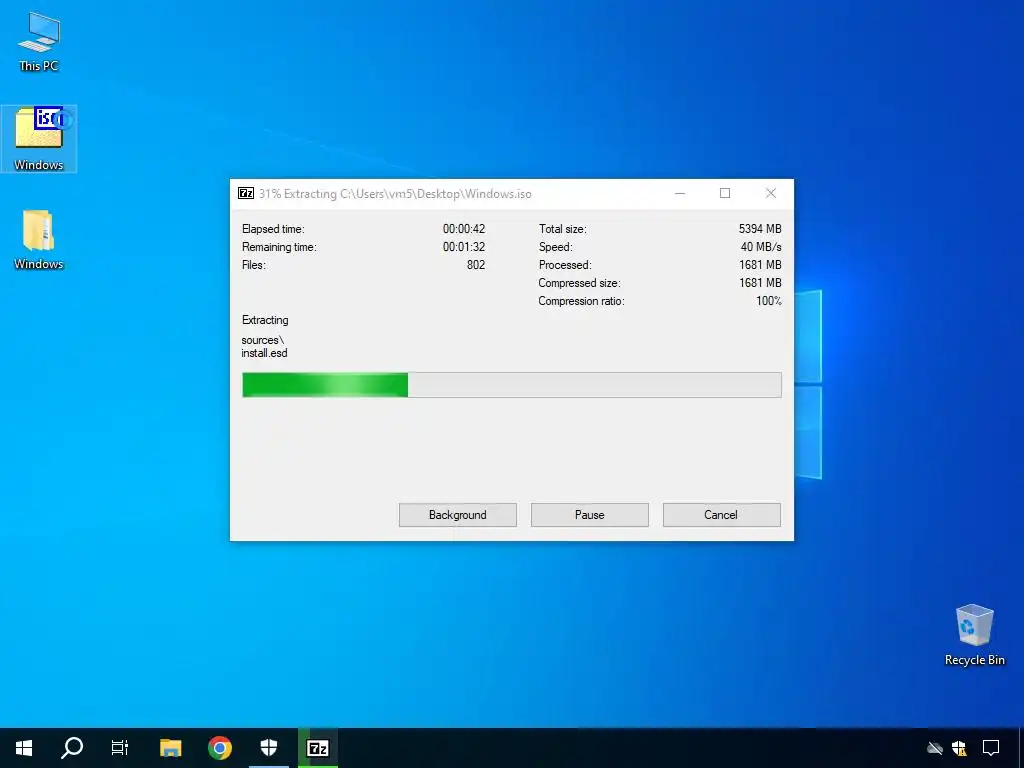Screen dimensions: 1024x768
Task: Open the Action Center notifications
Action: tap(991, 748)
